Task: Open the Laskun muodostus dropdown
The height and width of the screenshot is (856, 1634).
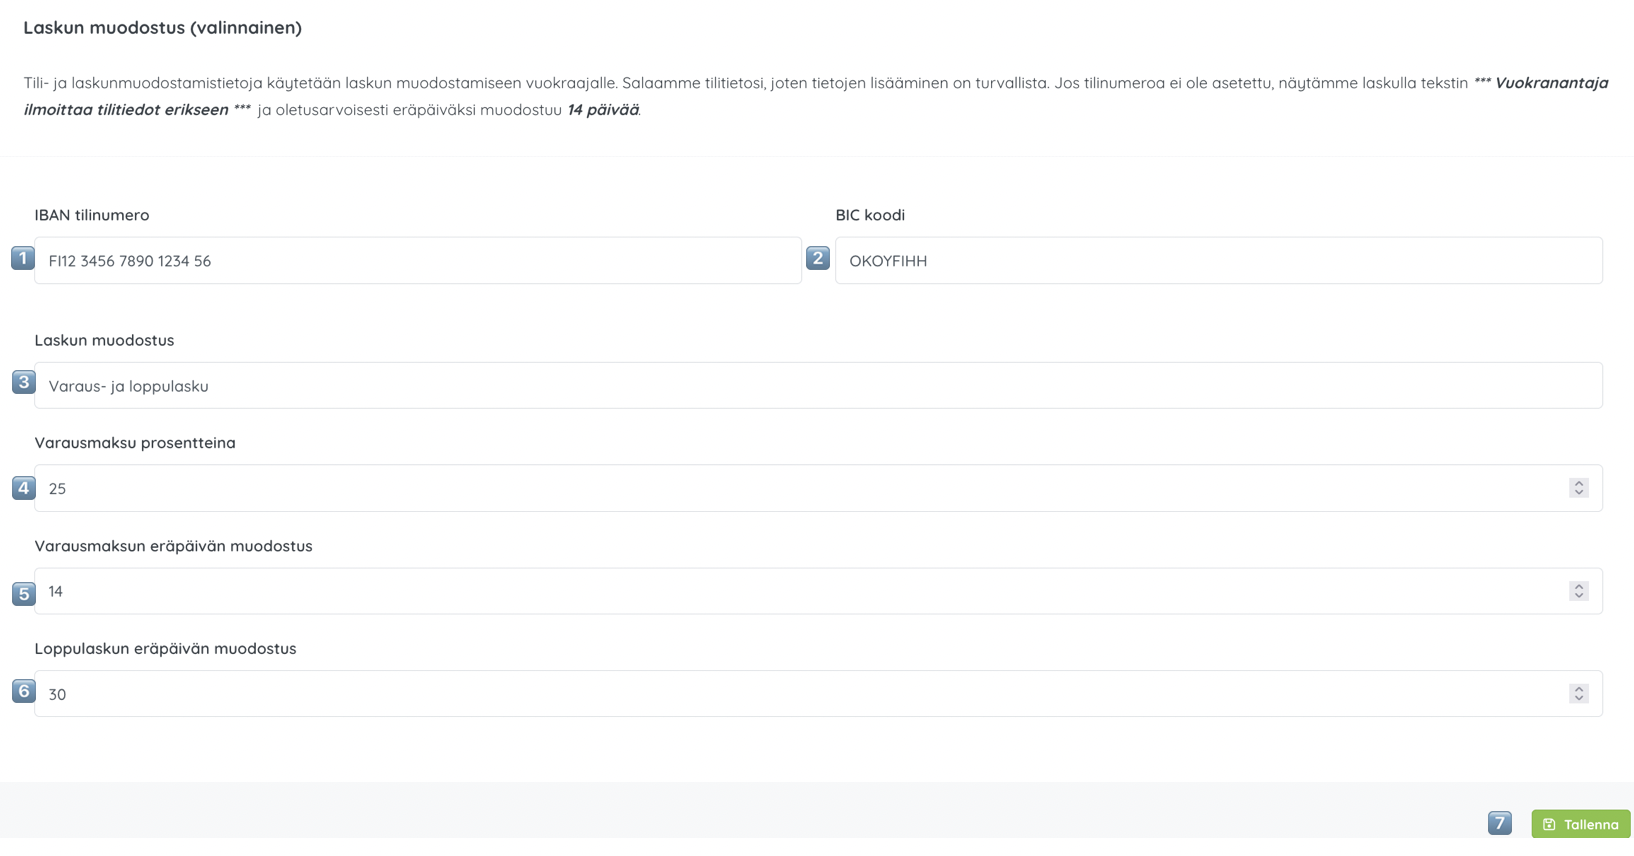Action: point(817,386)
